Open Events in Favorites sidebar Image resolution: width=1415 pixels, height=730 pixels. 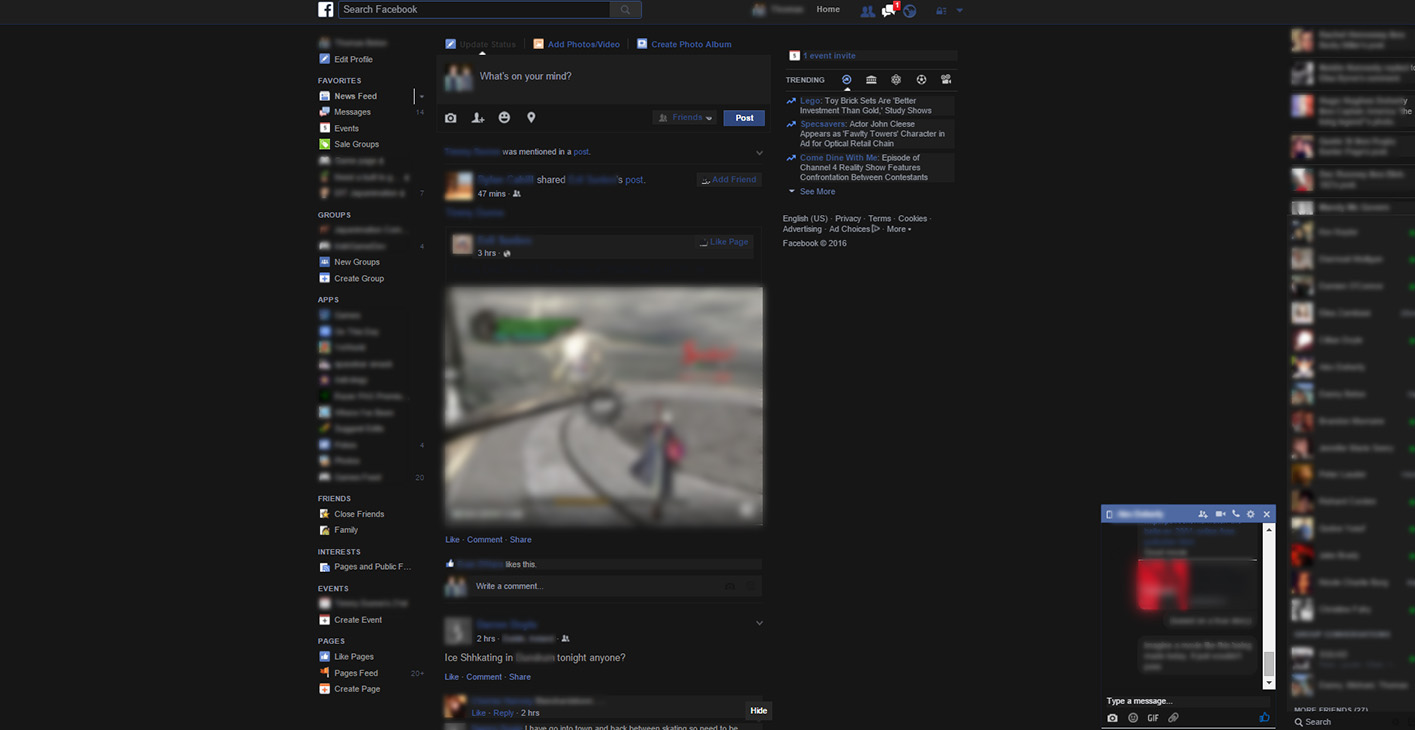point(346,128)
